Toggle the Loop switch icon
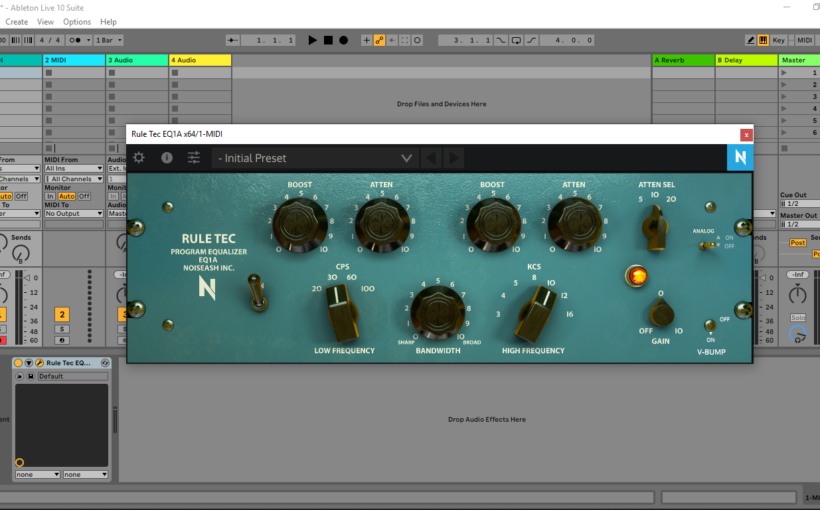 pyautogui.click(x=516, y=40)
